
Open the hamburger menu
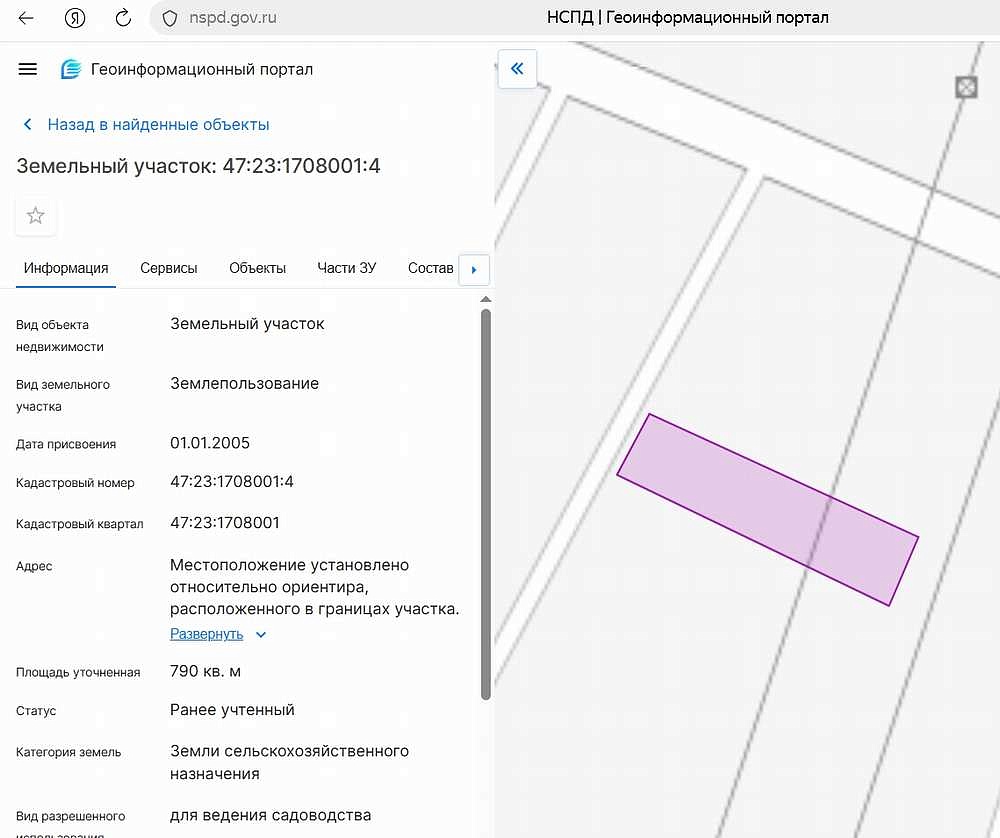tap(27, 69)
